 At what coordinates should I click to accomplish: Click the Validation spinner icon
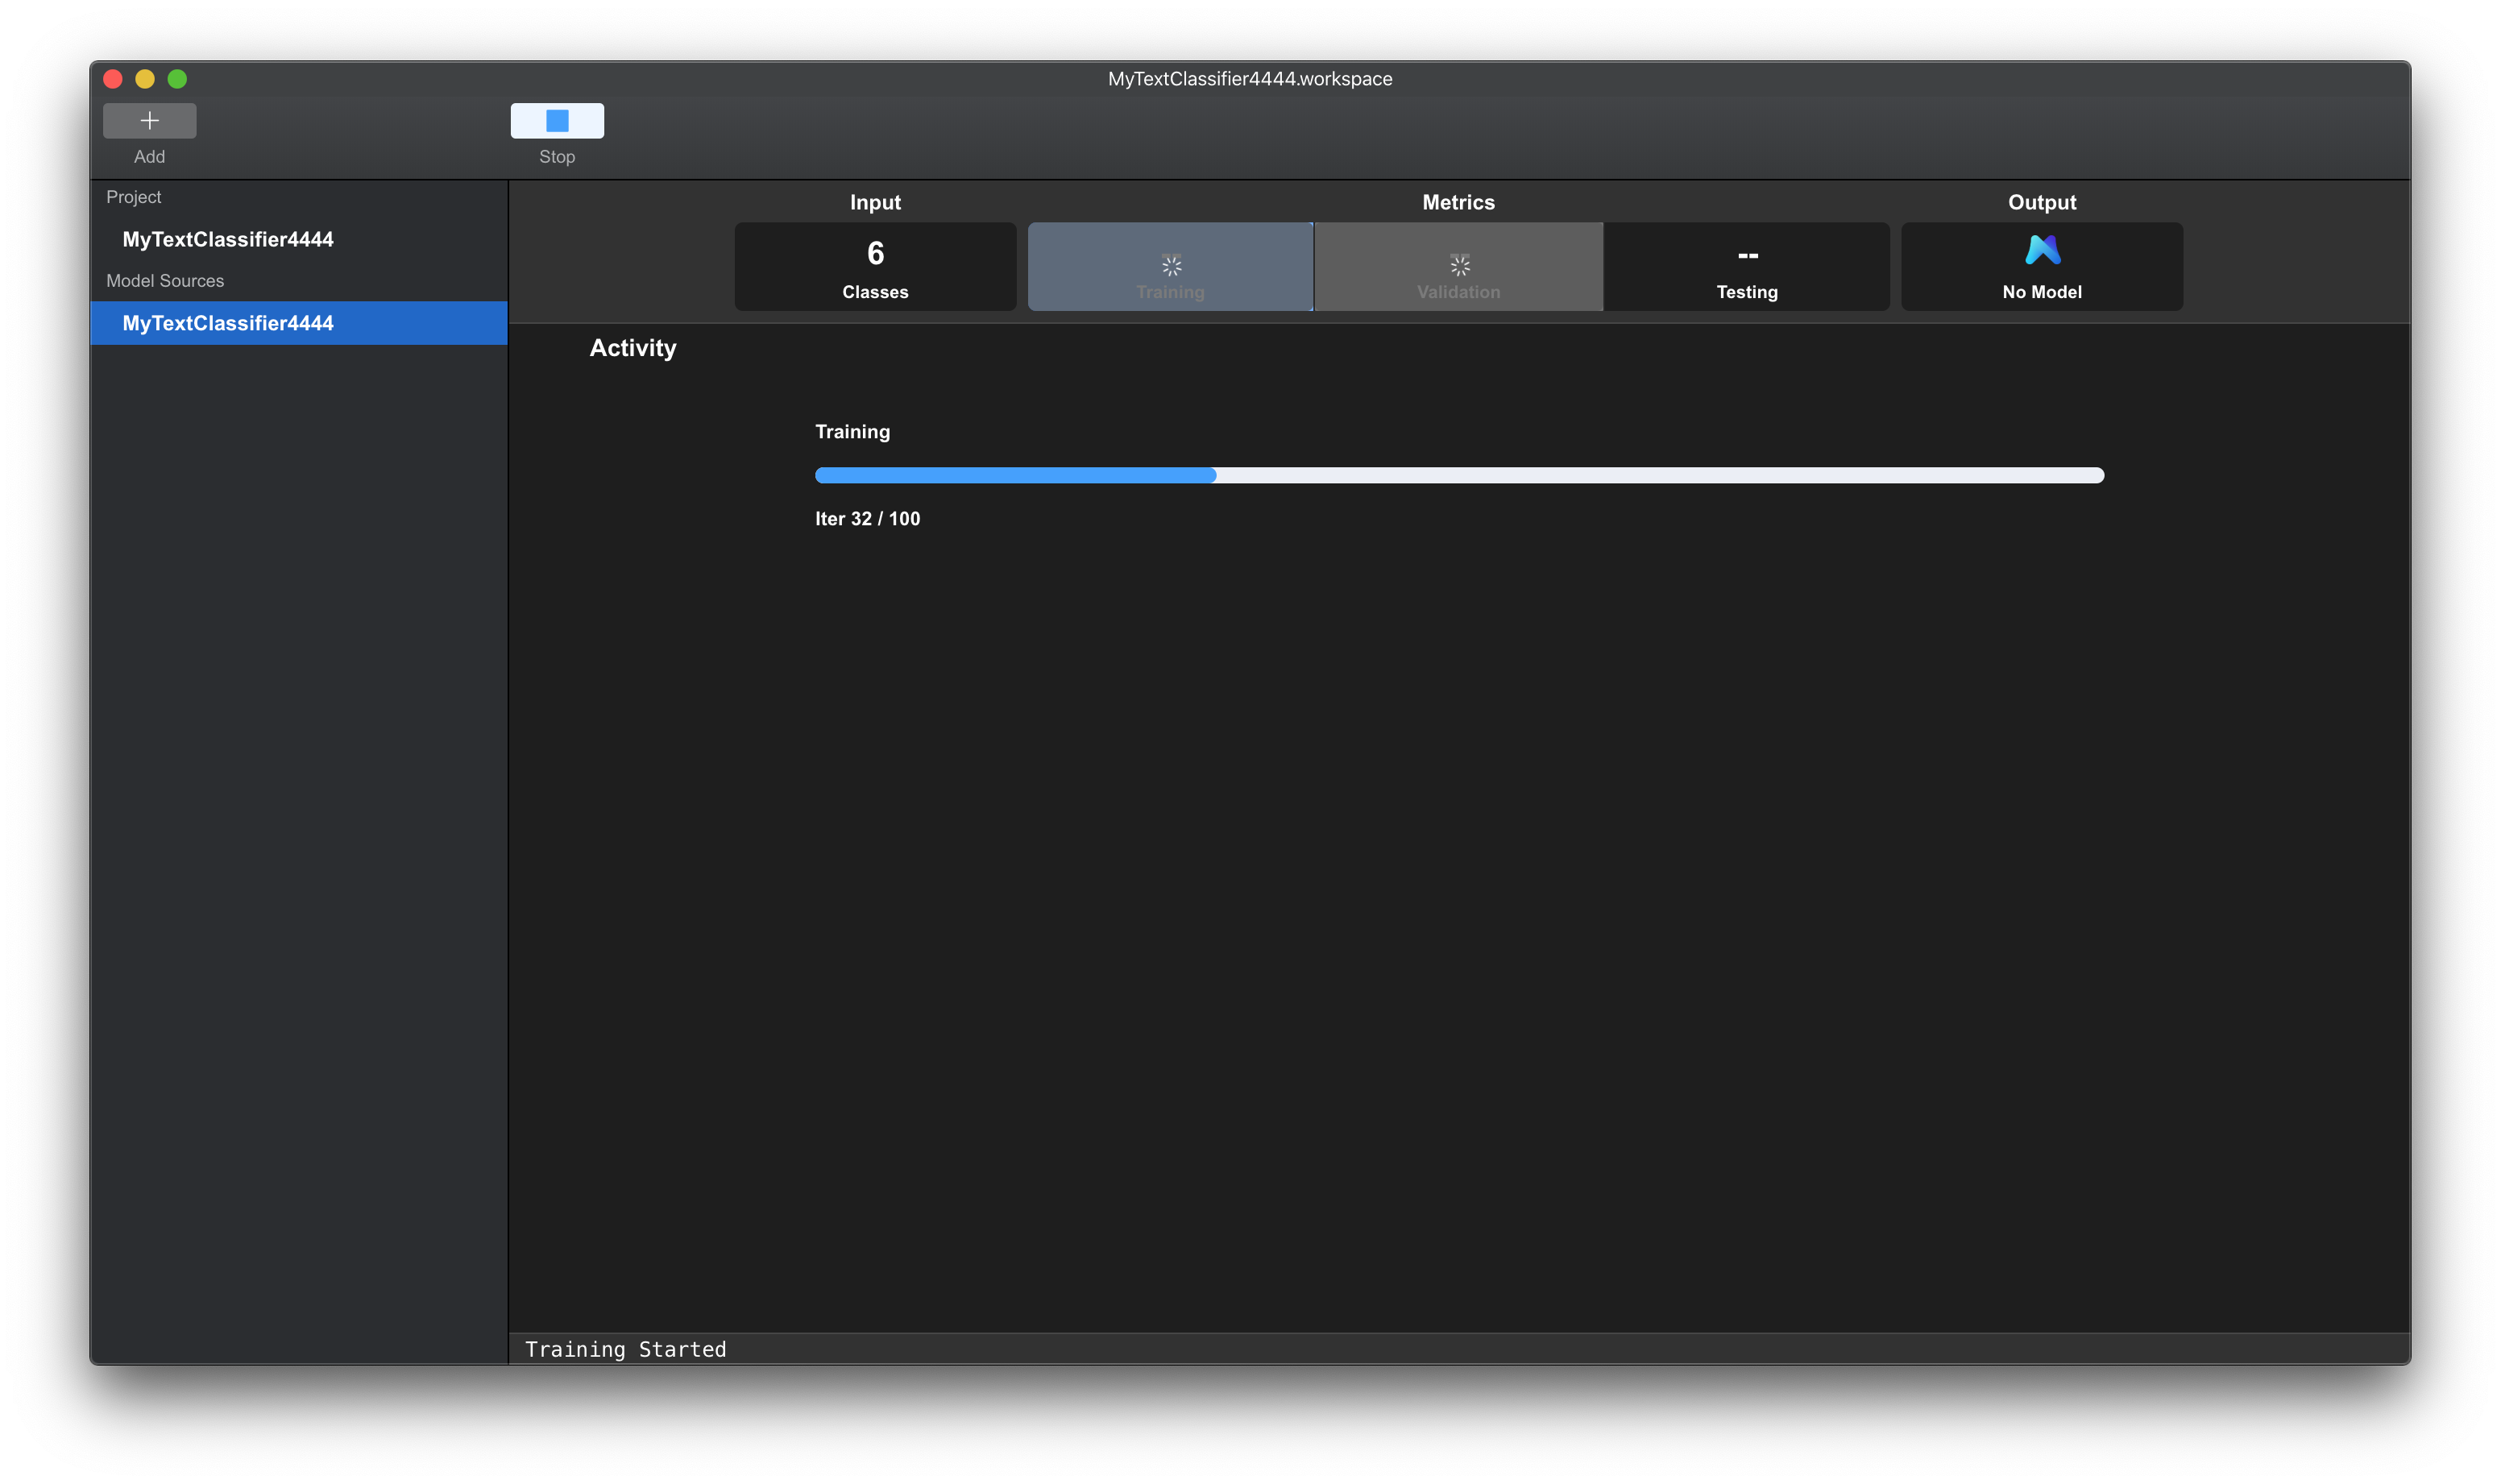click(x=1459, y=265)
